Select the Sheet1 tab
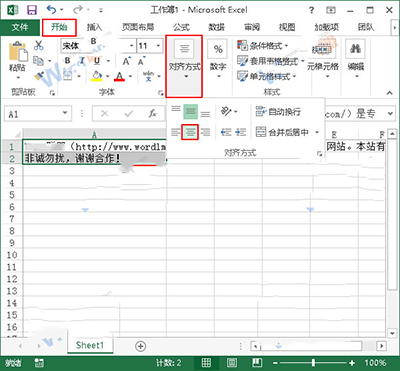Image resolution: width=400 pixels, height=371 pixels. [x=90, y=345]
